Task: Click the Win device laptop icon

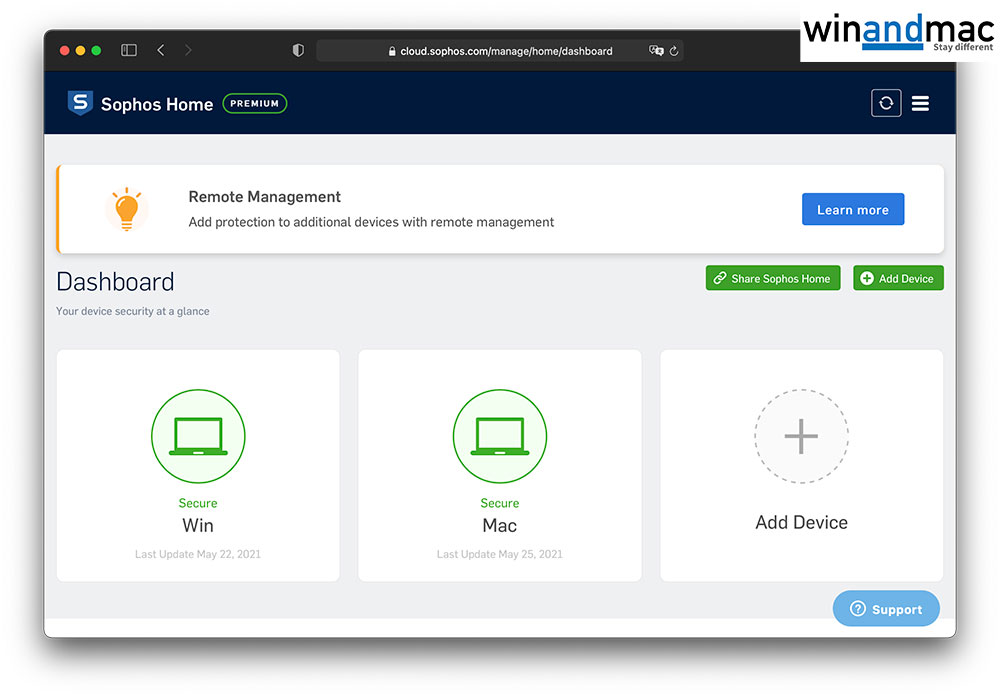Action: [x=198, y=437]
